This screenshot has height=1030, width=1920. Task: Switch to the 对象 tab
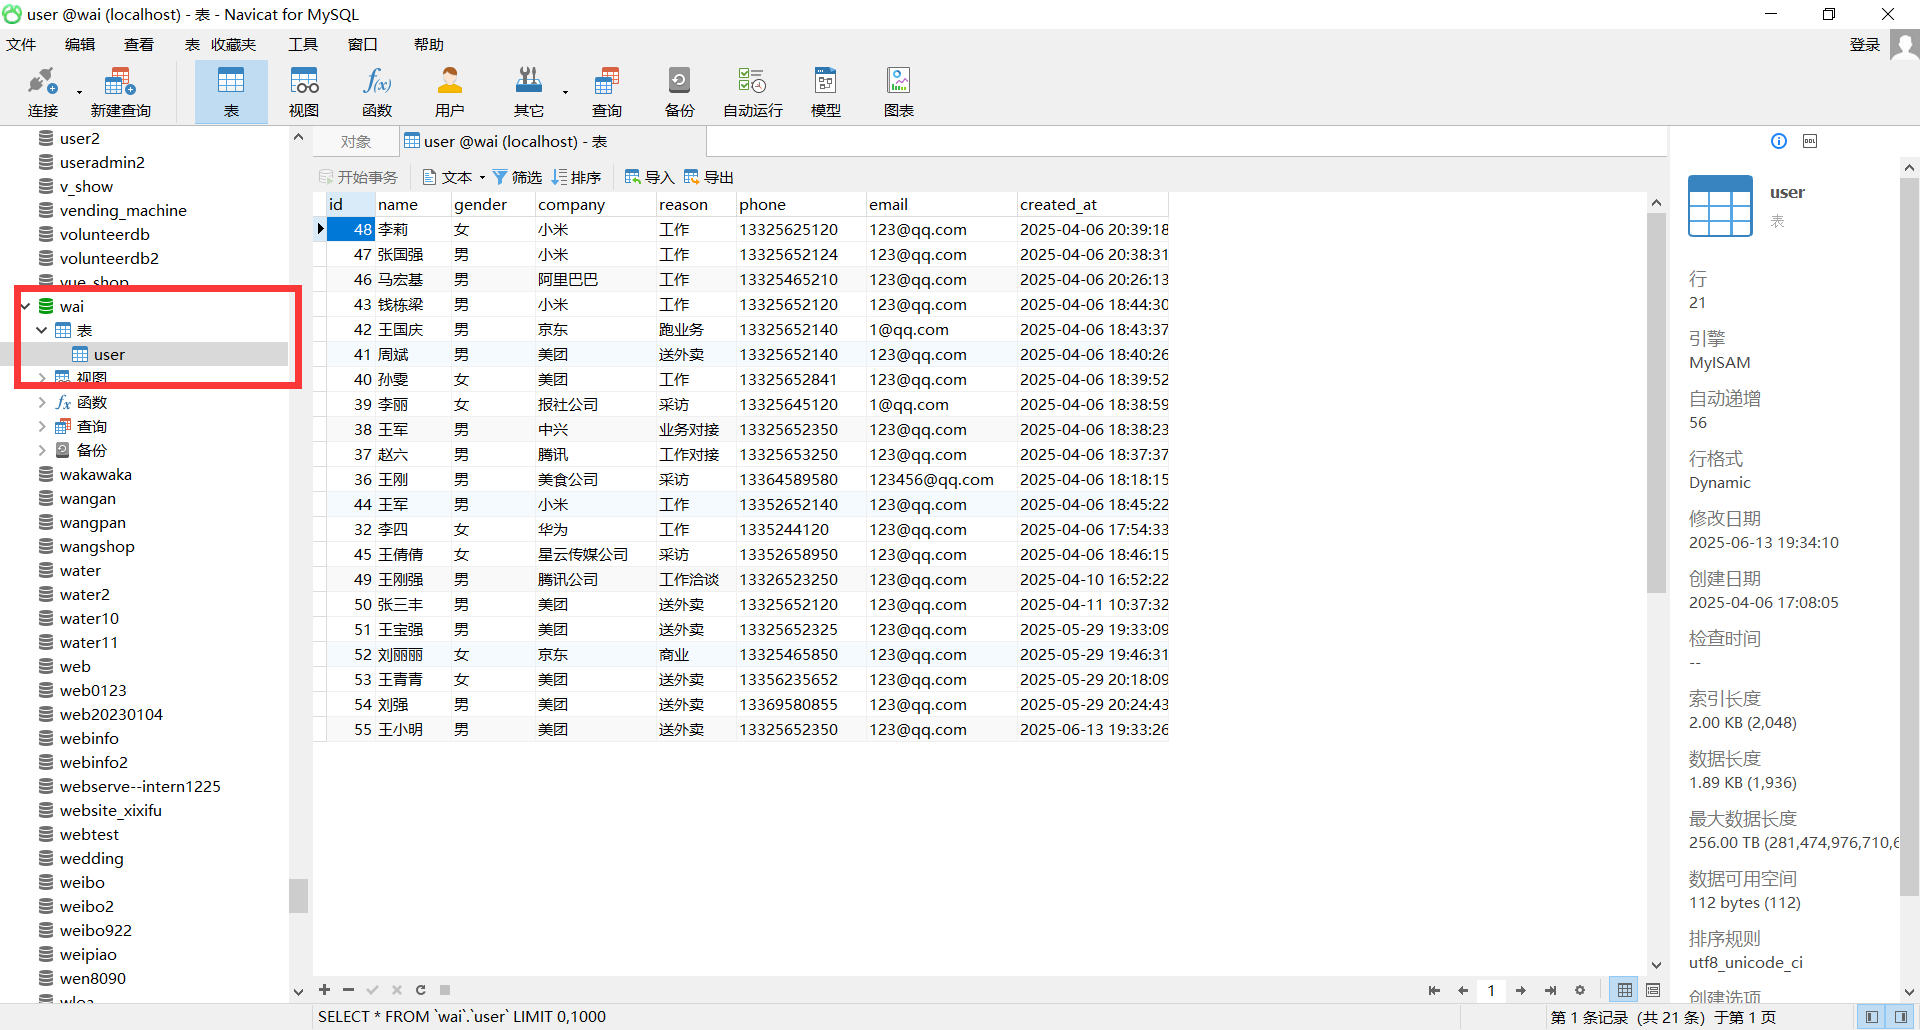pos(356,142)
